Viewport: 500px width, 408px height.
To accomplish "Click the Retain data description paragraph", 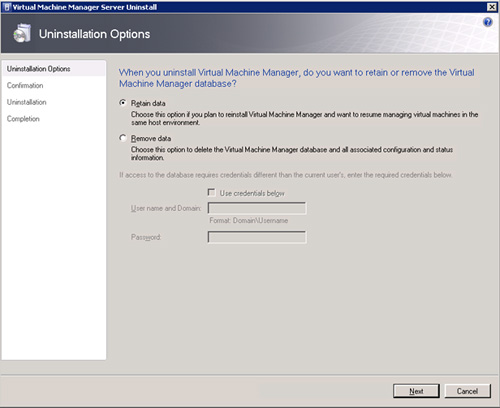I will tap(304, 118).
